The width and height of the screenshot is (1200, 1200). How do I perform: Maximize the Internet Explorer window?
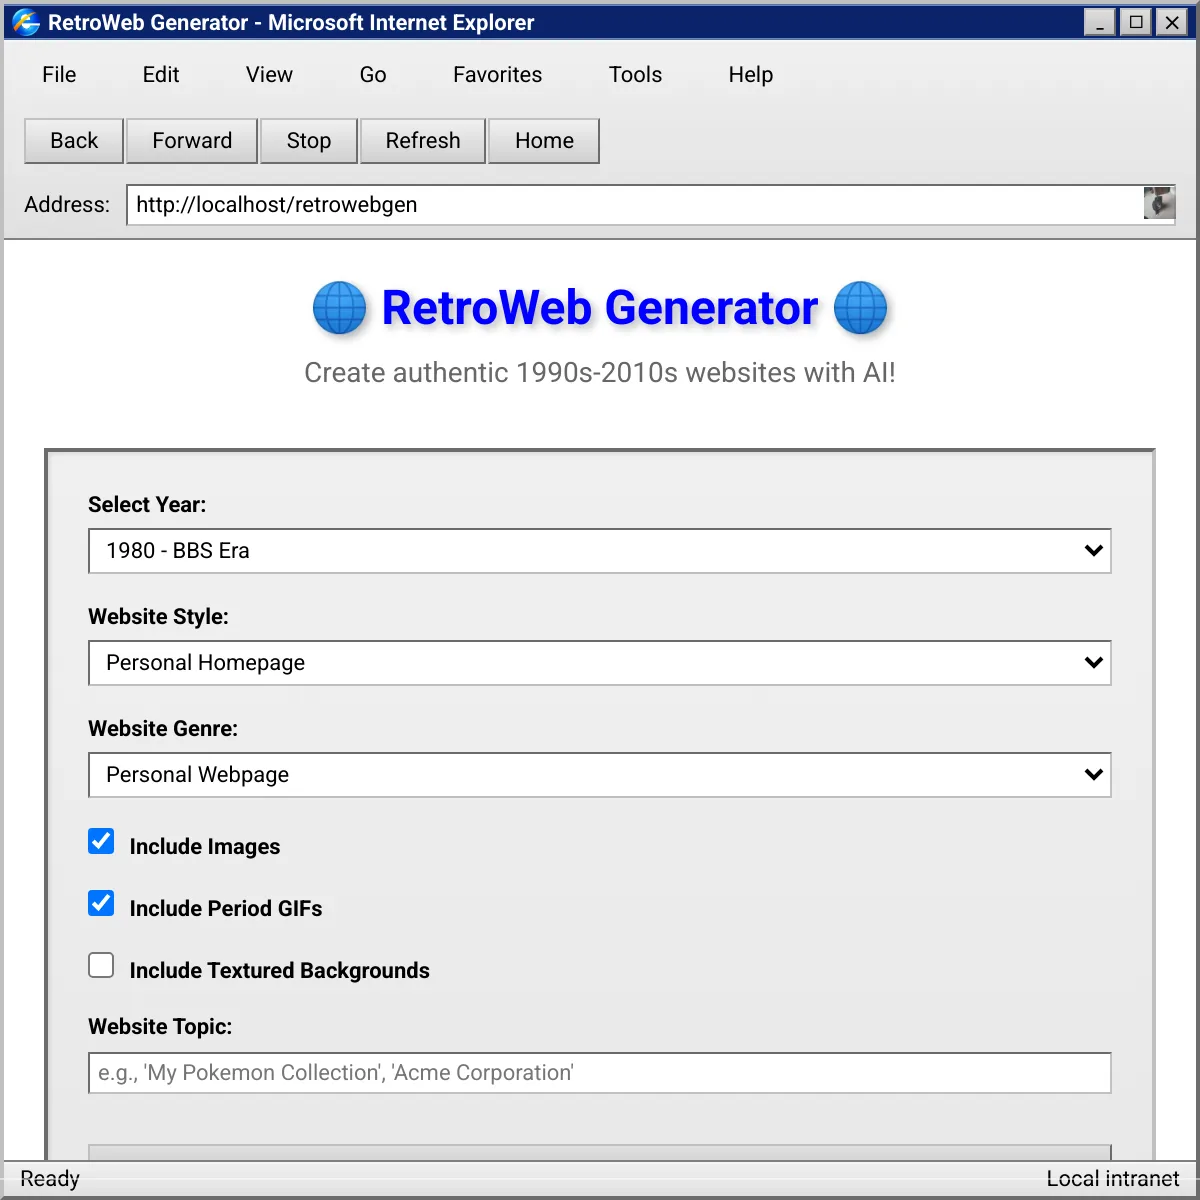coord(1136,22)
